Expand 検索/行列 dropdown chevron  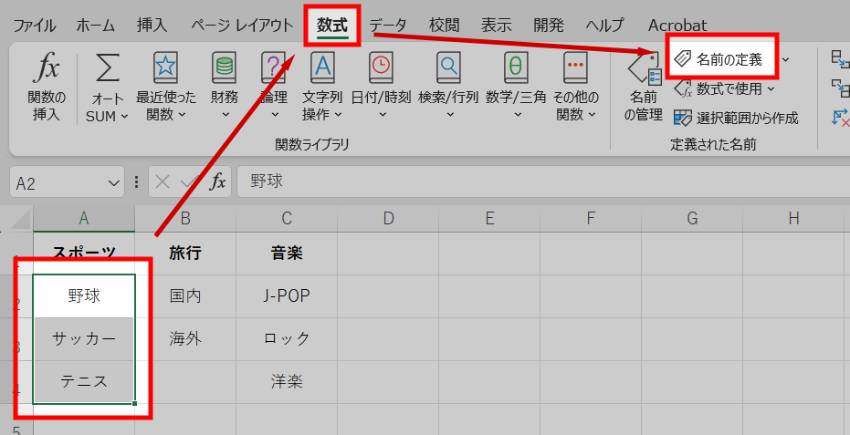click(x=450, y=115)
